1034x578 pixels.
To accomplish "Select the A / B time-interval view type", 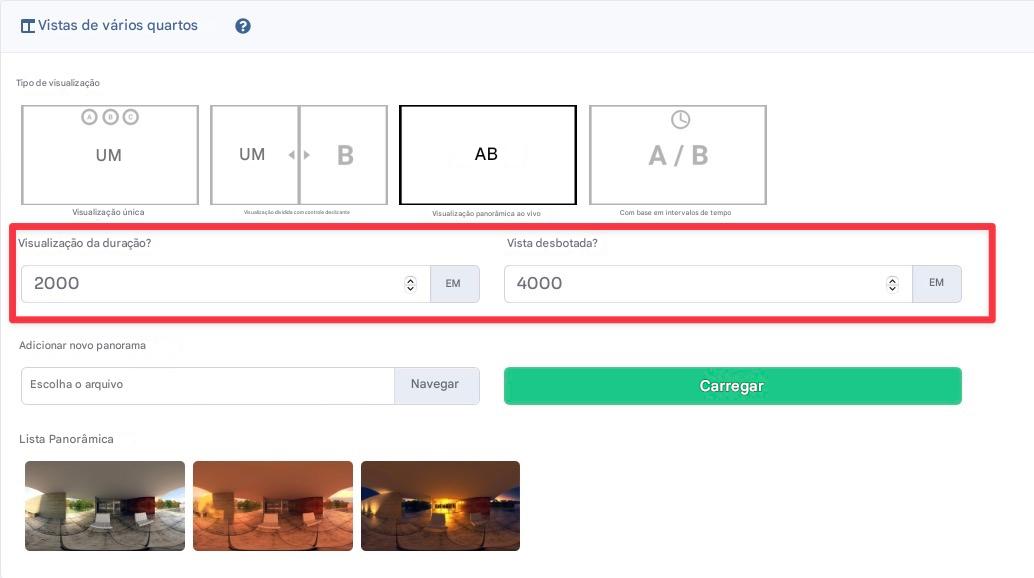I will point(678,155).
